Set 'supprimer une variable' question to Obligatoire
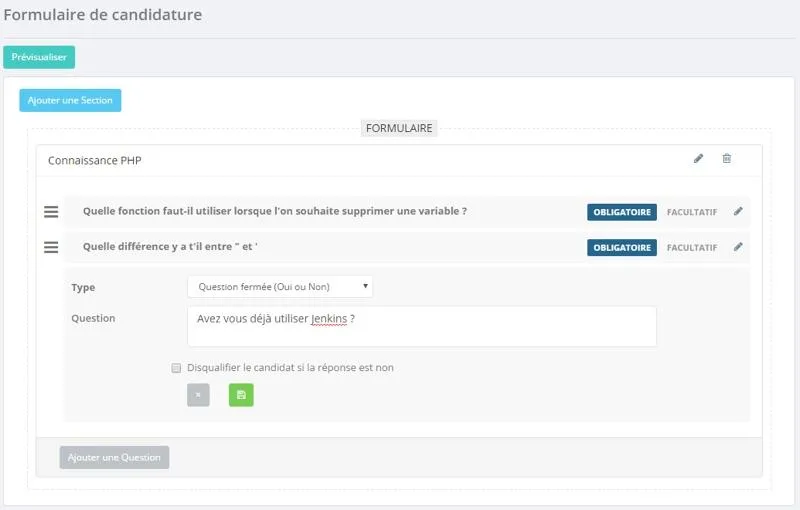This screenshot has height=510, width=800. click(622, 212)
